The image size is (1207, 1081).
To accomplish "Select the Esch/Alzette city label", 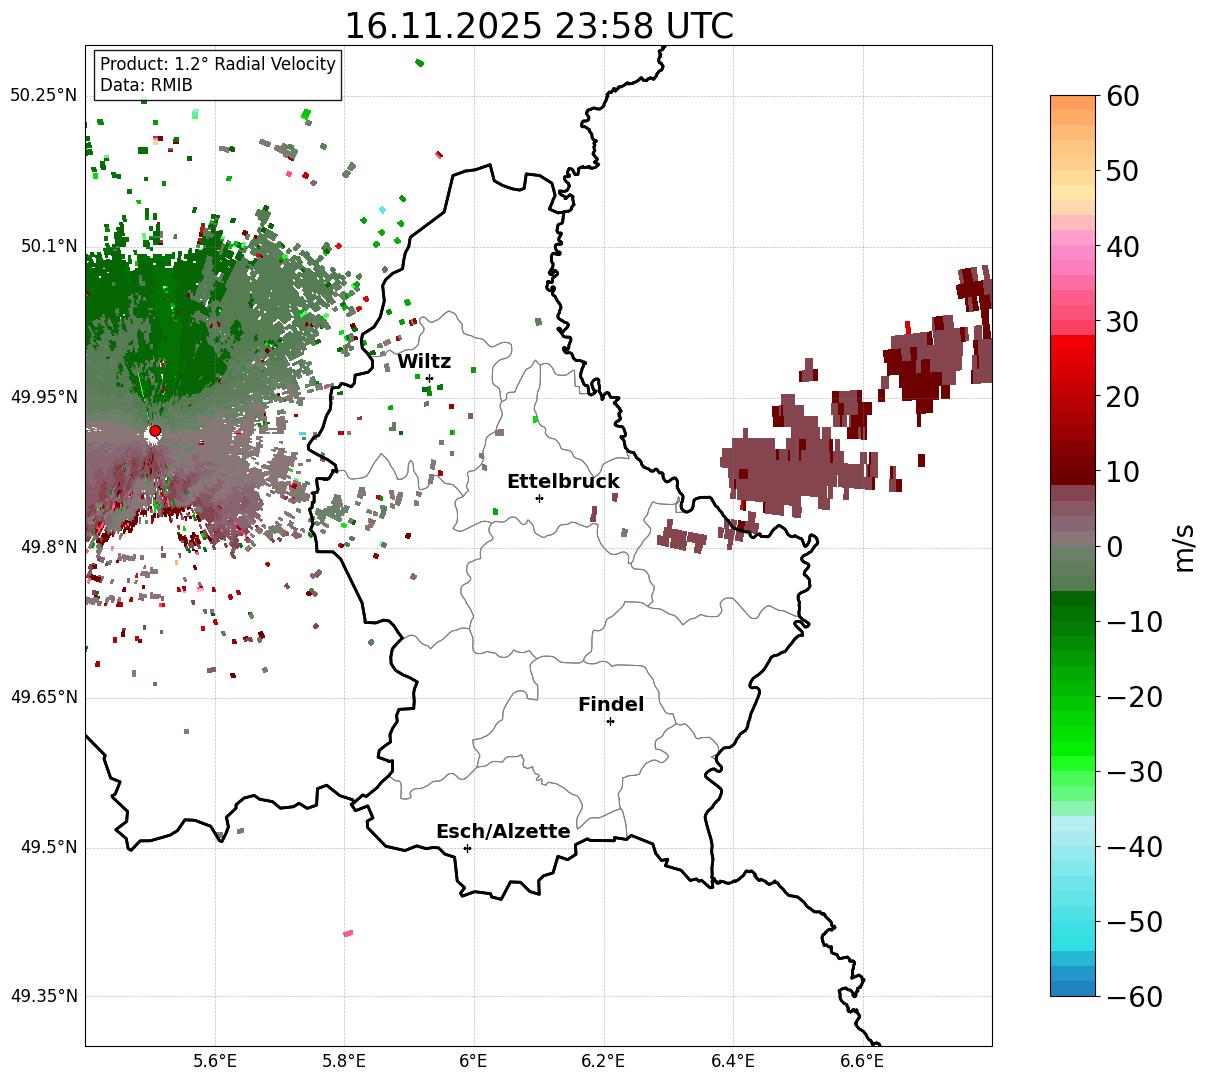I will (x=503, y=831).
